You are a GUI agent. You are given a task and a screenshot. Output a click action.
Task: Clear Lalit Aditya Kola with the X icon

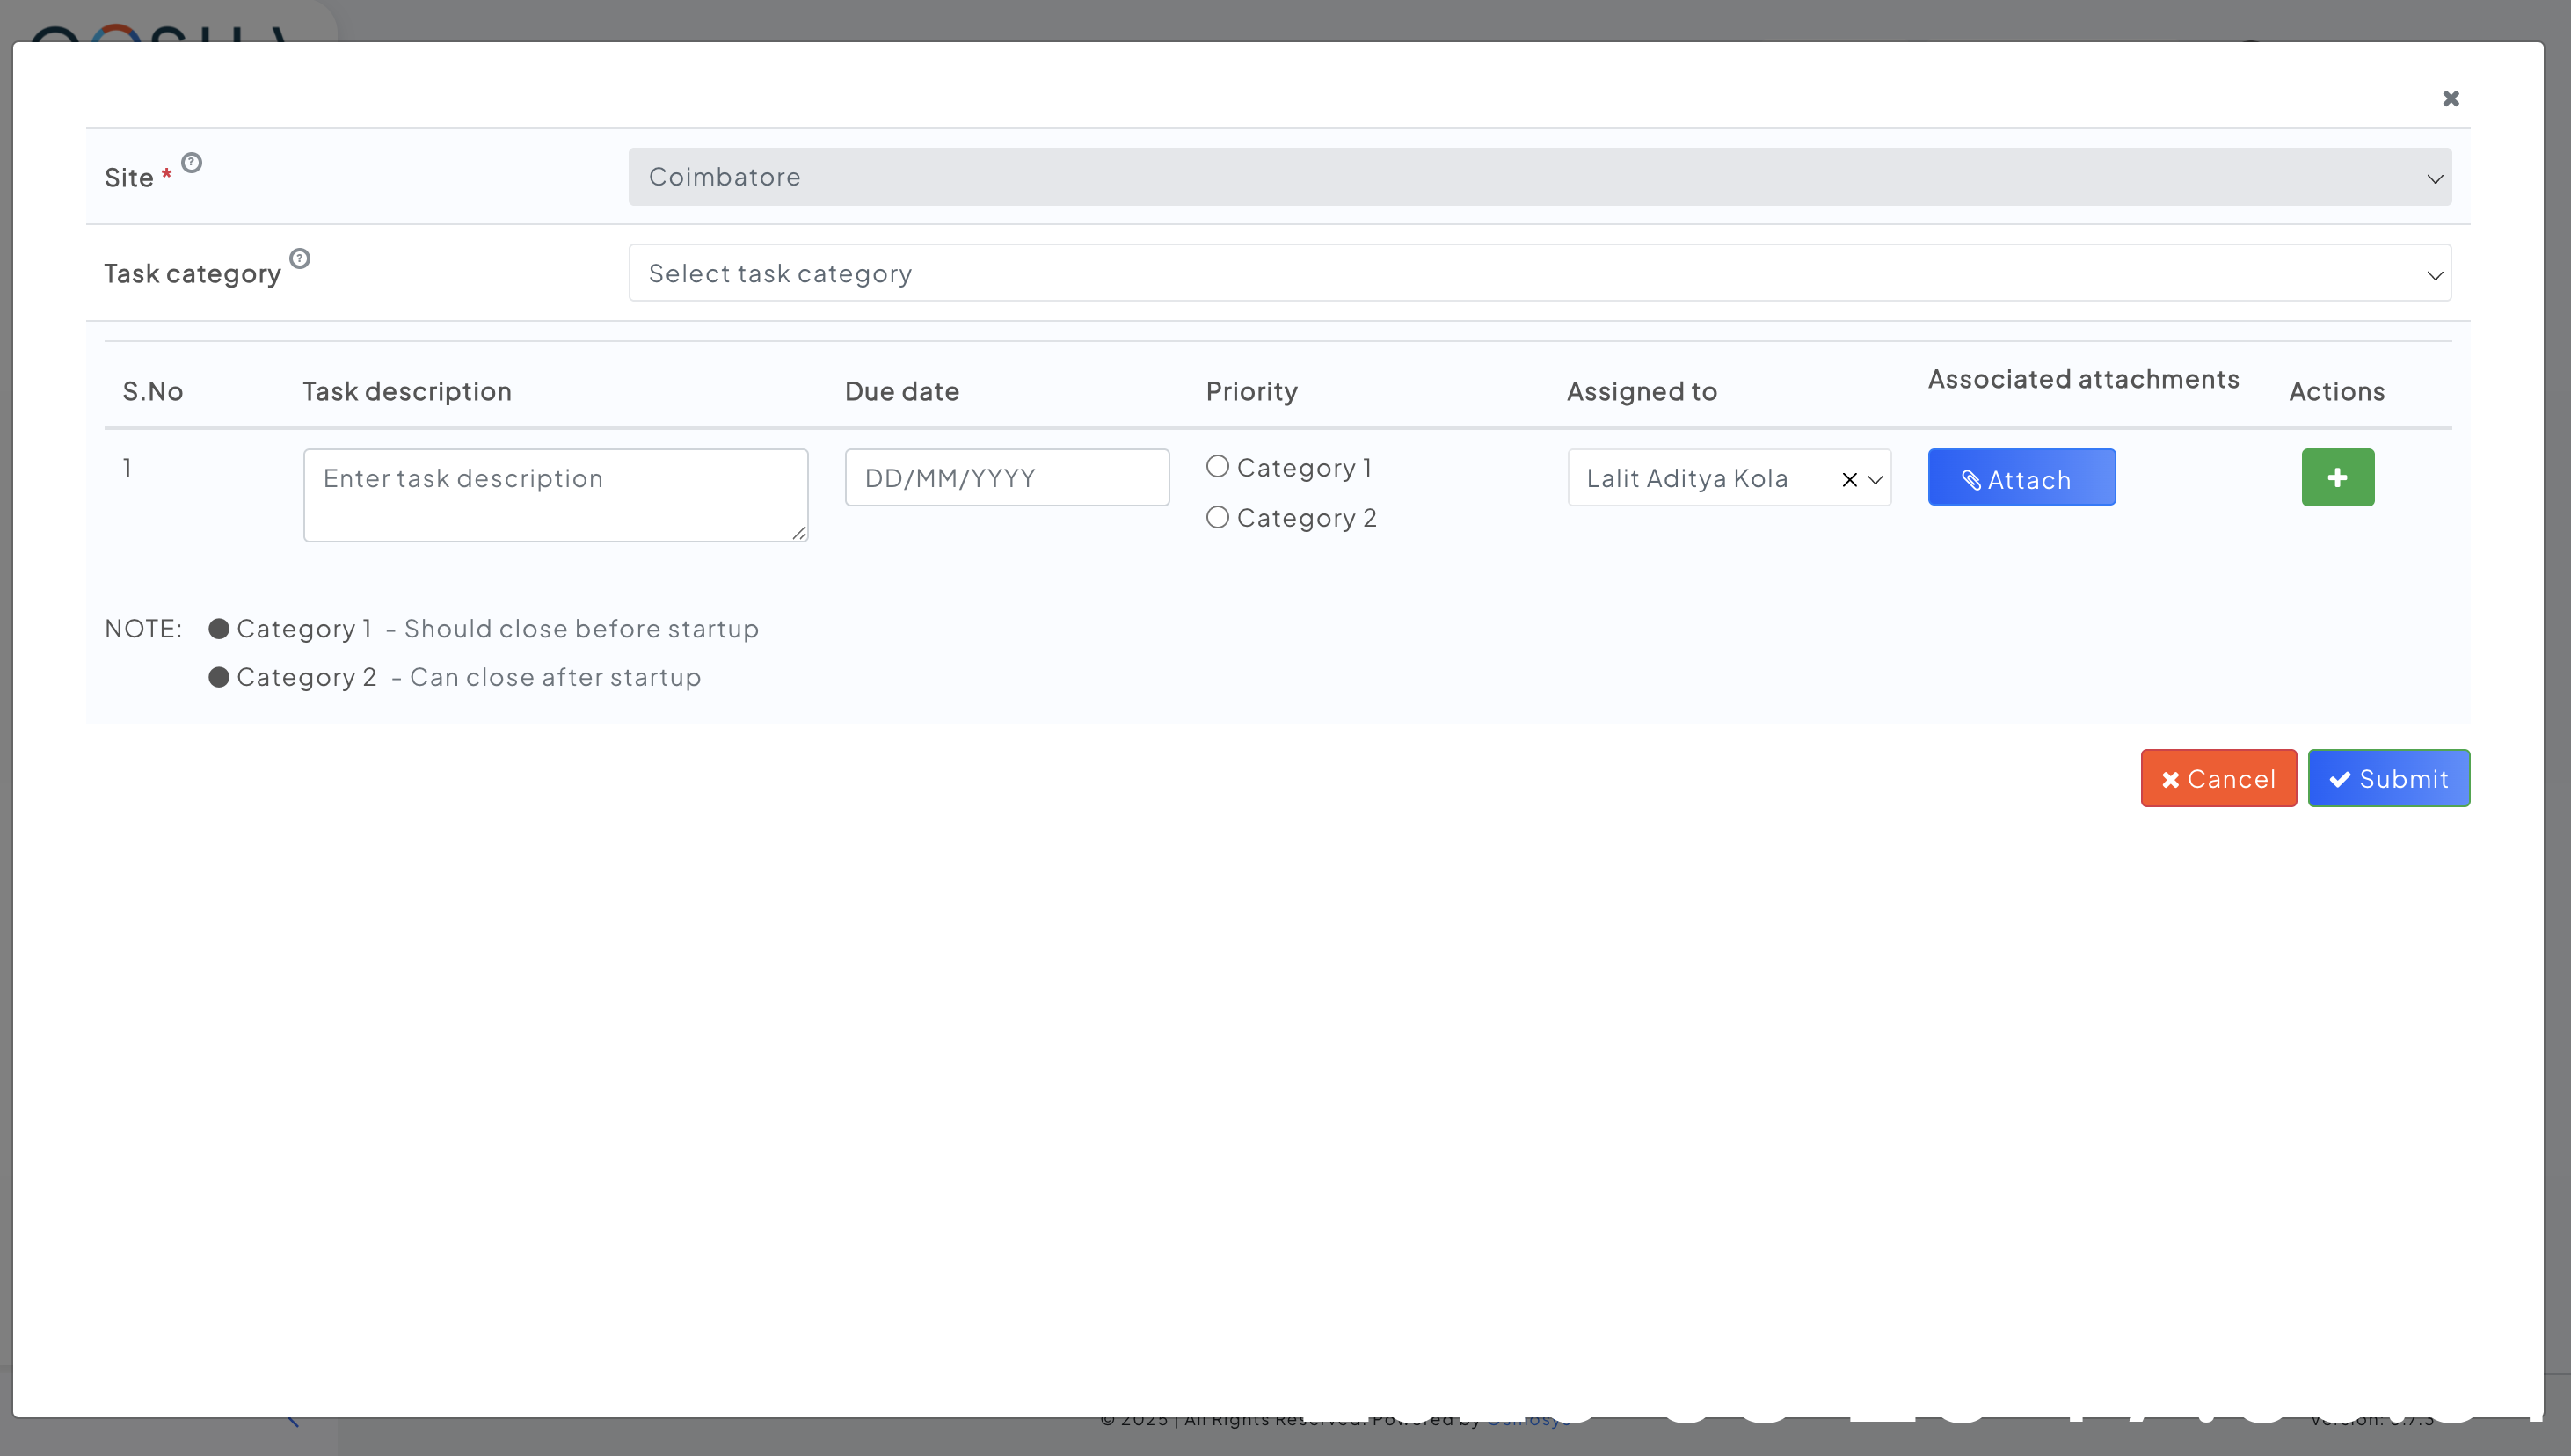coord(1849,479)
